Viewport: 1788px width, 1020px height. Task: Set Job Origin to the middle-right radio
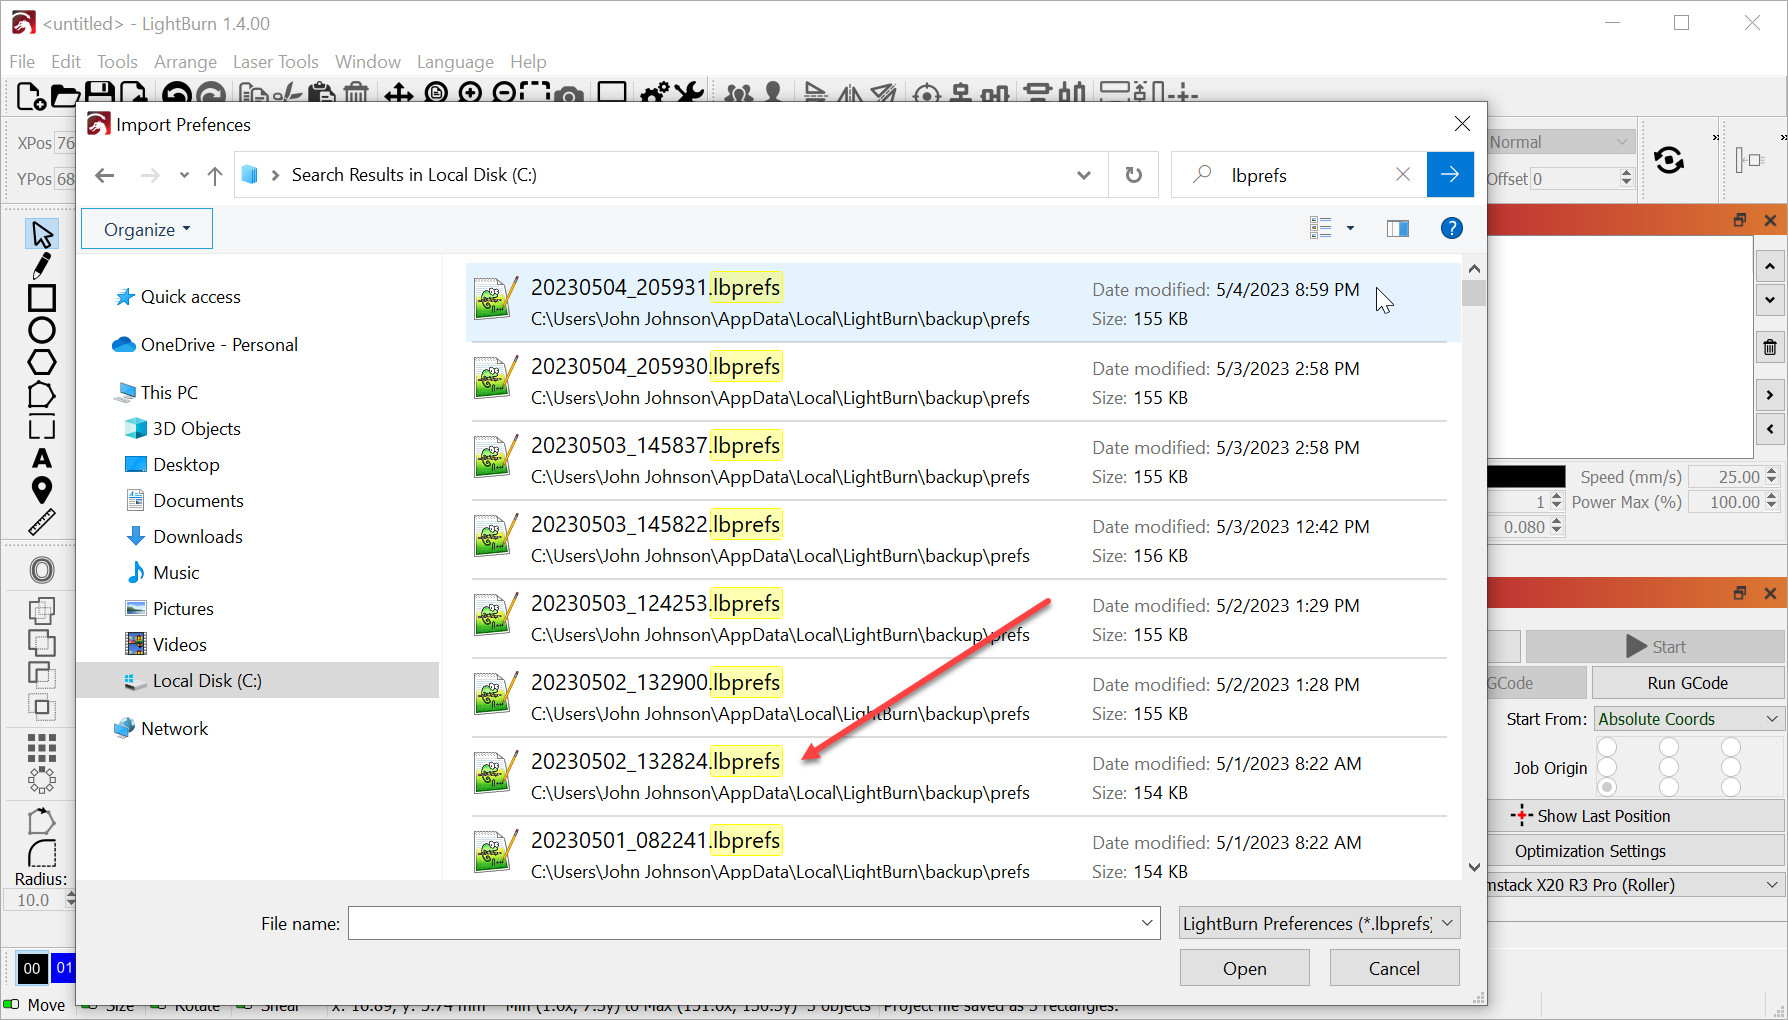1731,767
